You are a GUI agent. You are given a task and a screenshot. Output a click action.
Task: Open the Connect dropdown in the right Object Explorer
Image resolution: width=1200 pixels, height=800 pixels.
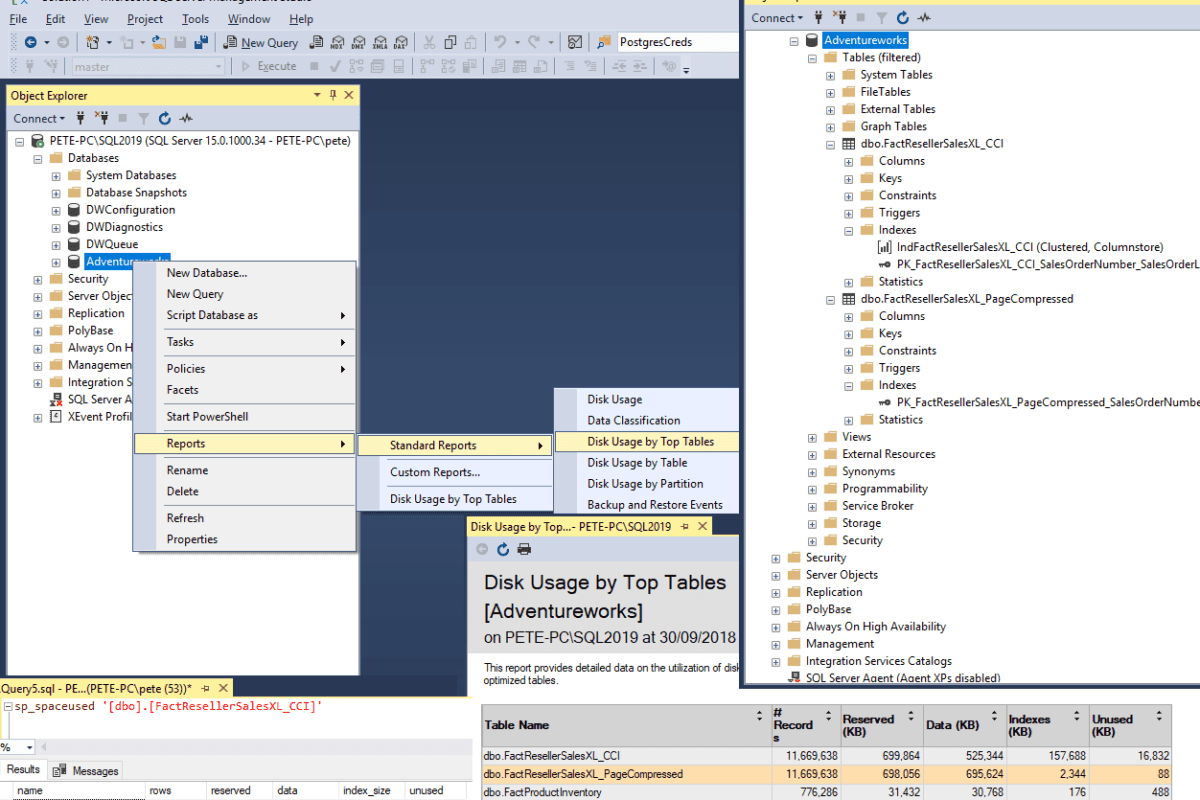click(778, 17)
